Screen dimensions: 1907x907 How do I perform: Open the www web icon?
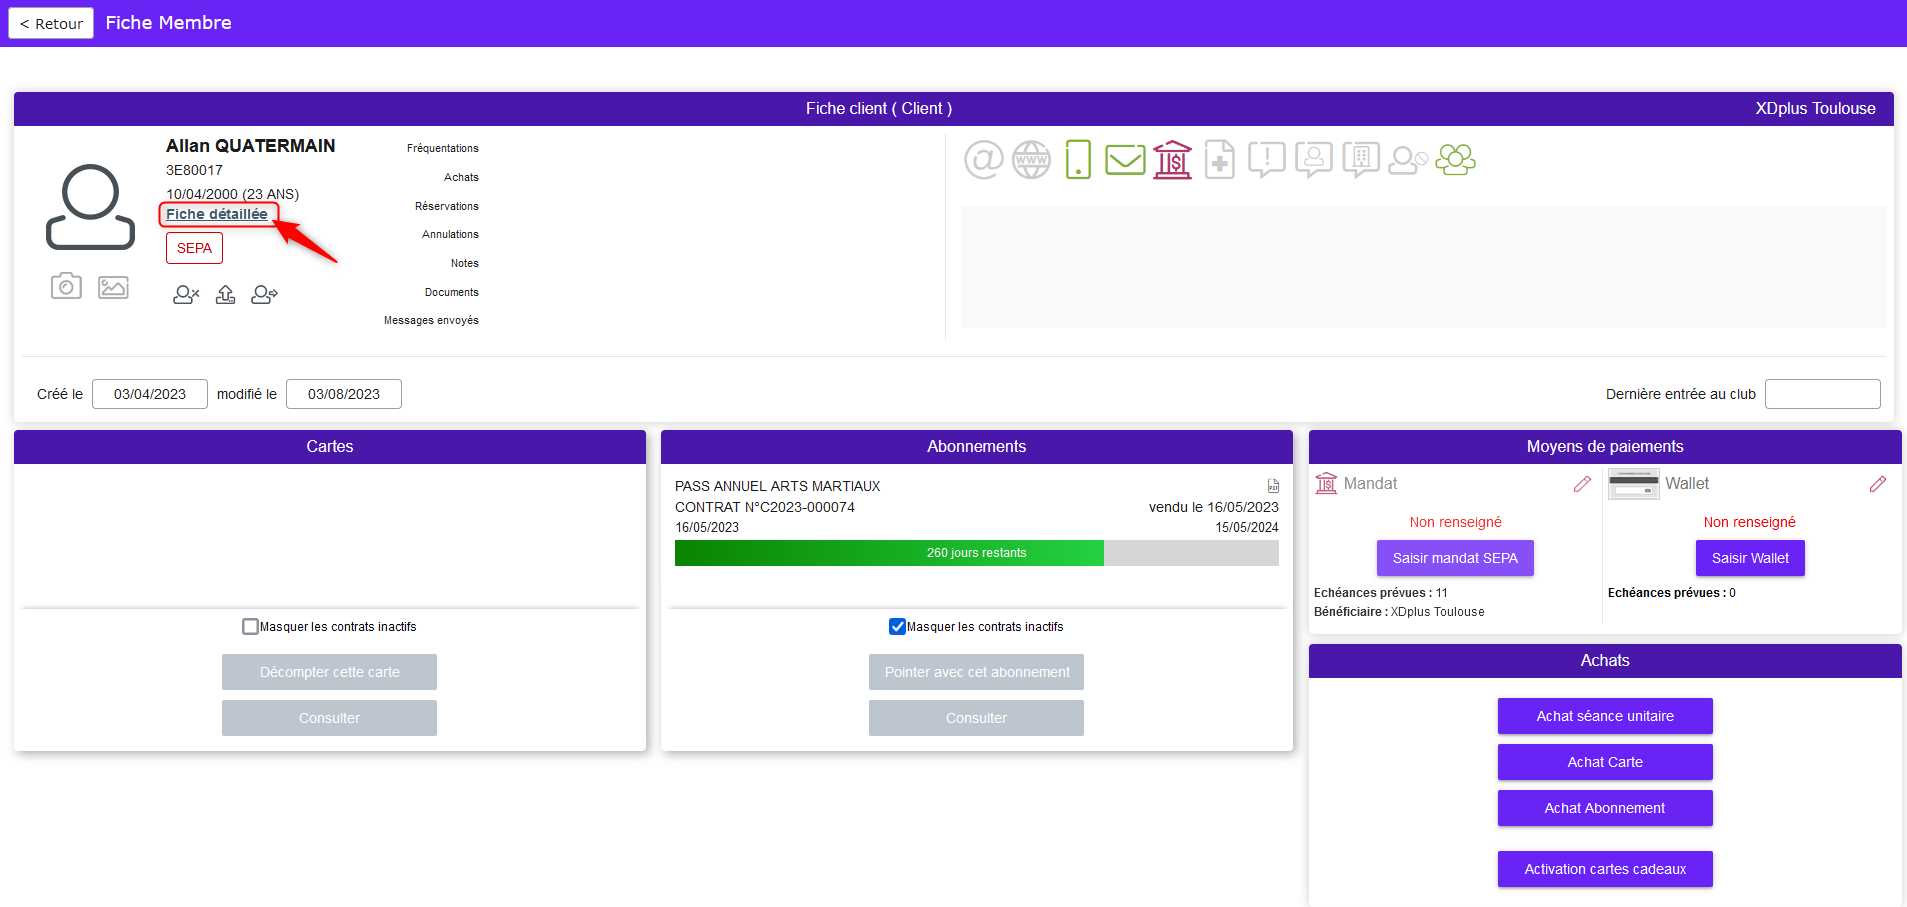click(x=1031, y=160)
